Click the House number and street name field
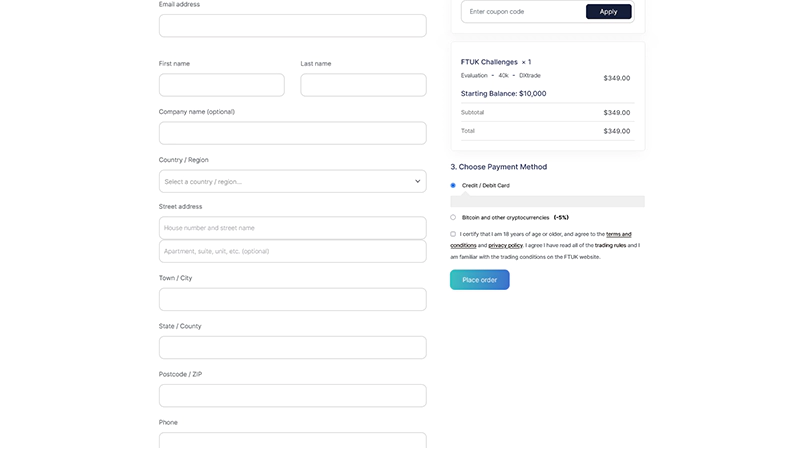Image resolution: width=800 pixels, height=450 pixels. click(x=292, y=228)
